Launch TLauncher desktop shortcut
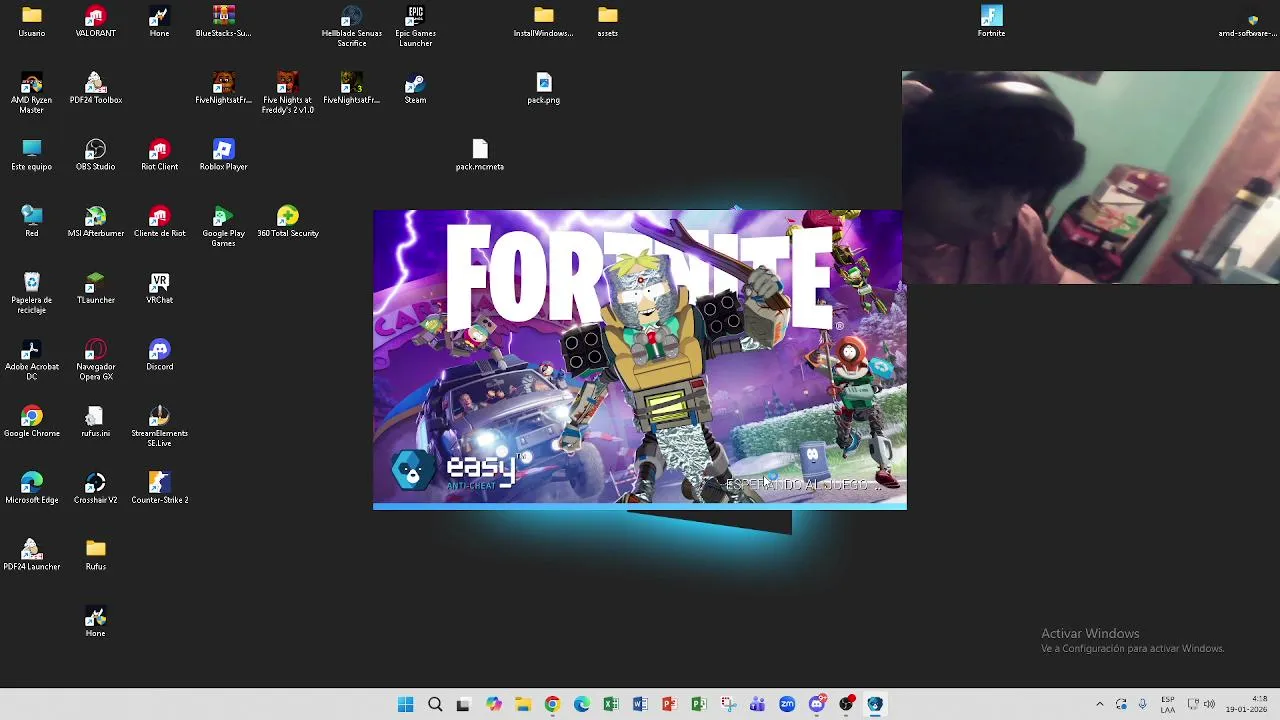 (x=95, y=288)
